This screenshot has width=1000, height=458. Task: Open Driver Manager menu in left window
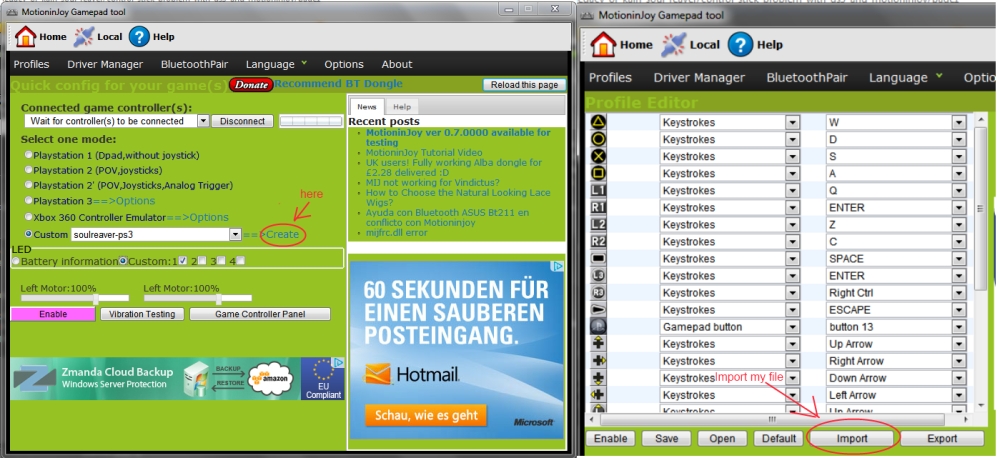[105, 64]
